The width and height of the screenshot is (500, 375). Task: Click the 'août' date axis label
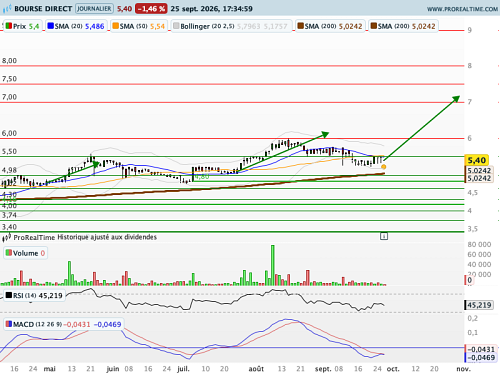tap(256, 369)
